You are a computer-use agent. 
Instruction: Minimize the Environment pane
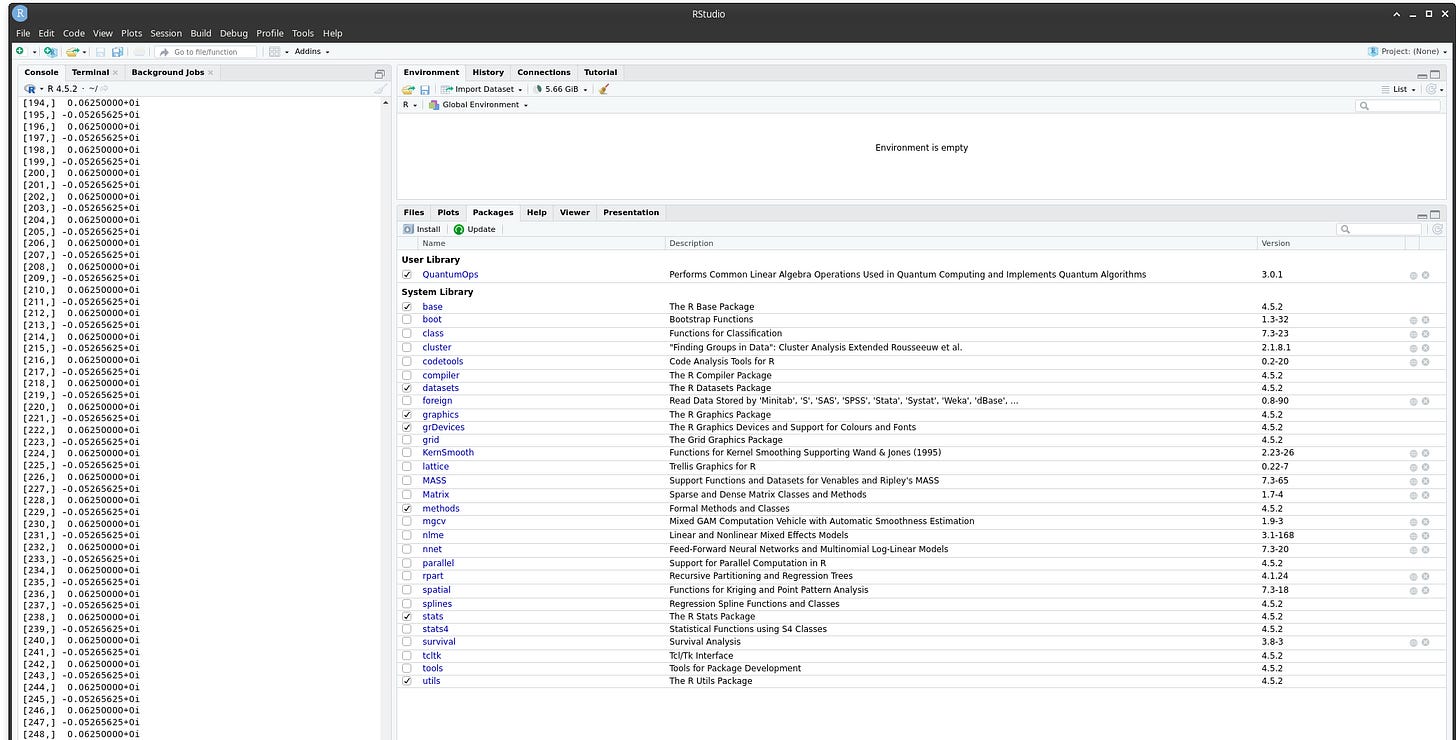1422,75
